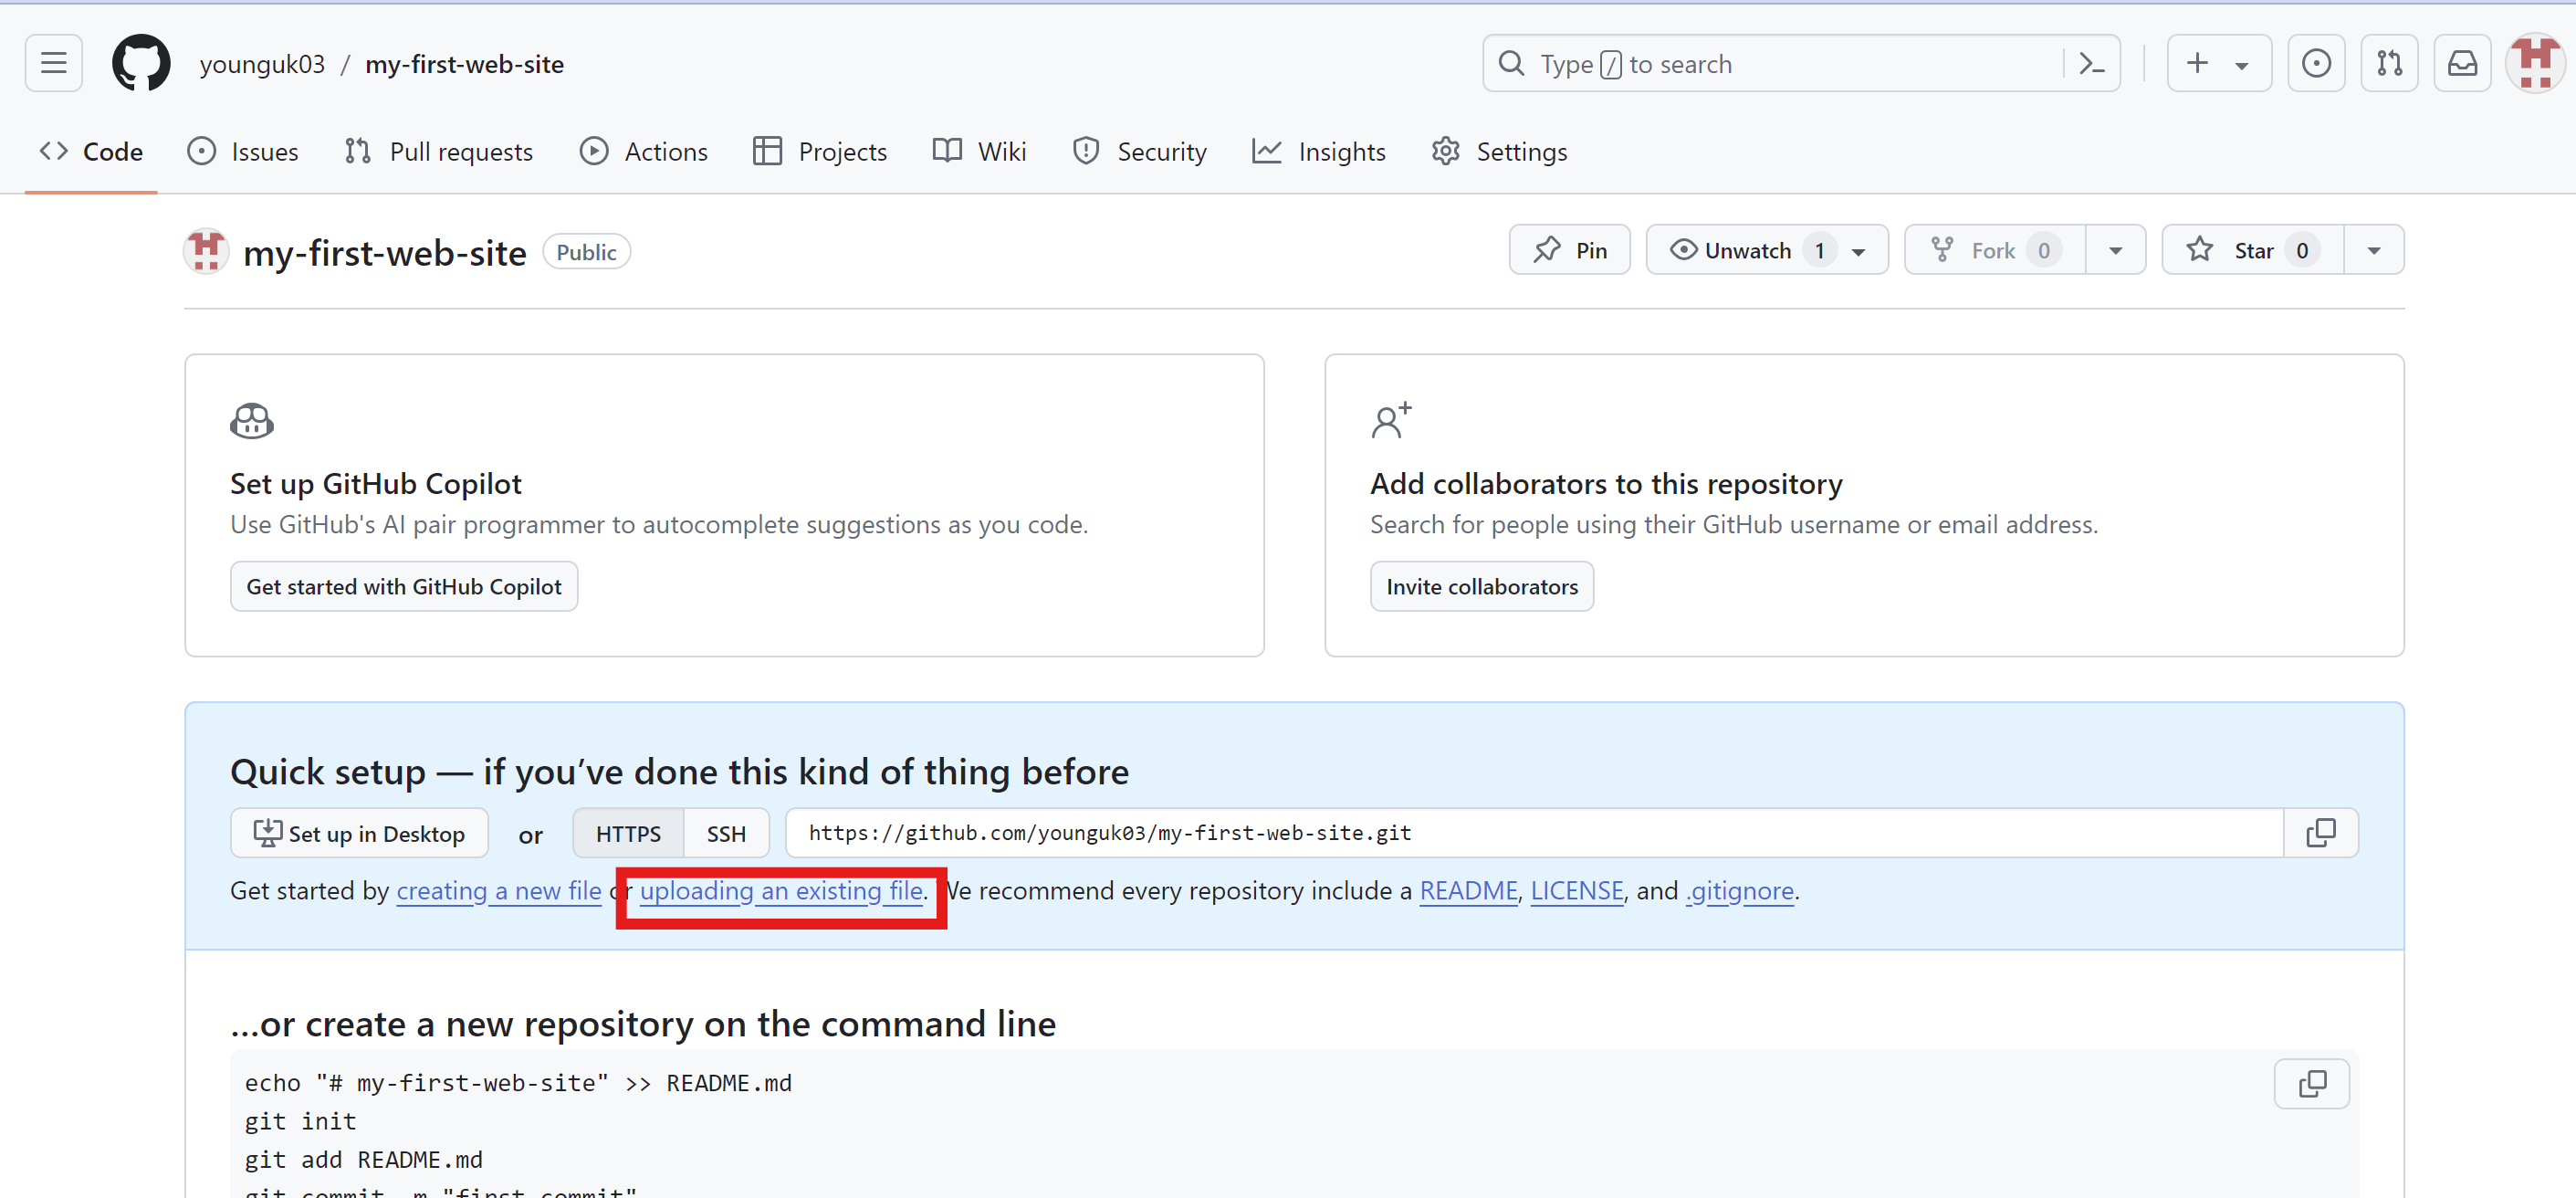The width and height of the screenshot is (2576, 1198).
Task: Go to GitHub home via Octocat logo
Action: pyautogui.click(x=141, y=64)
